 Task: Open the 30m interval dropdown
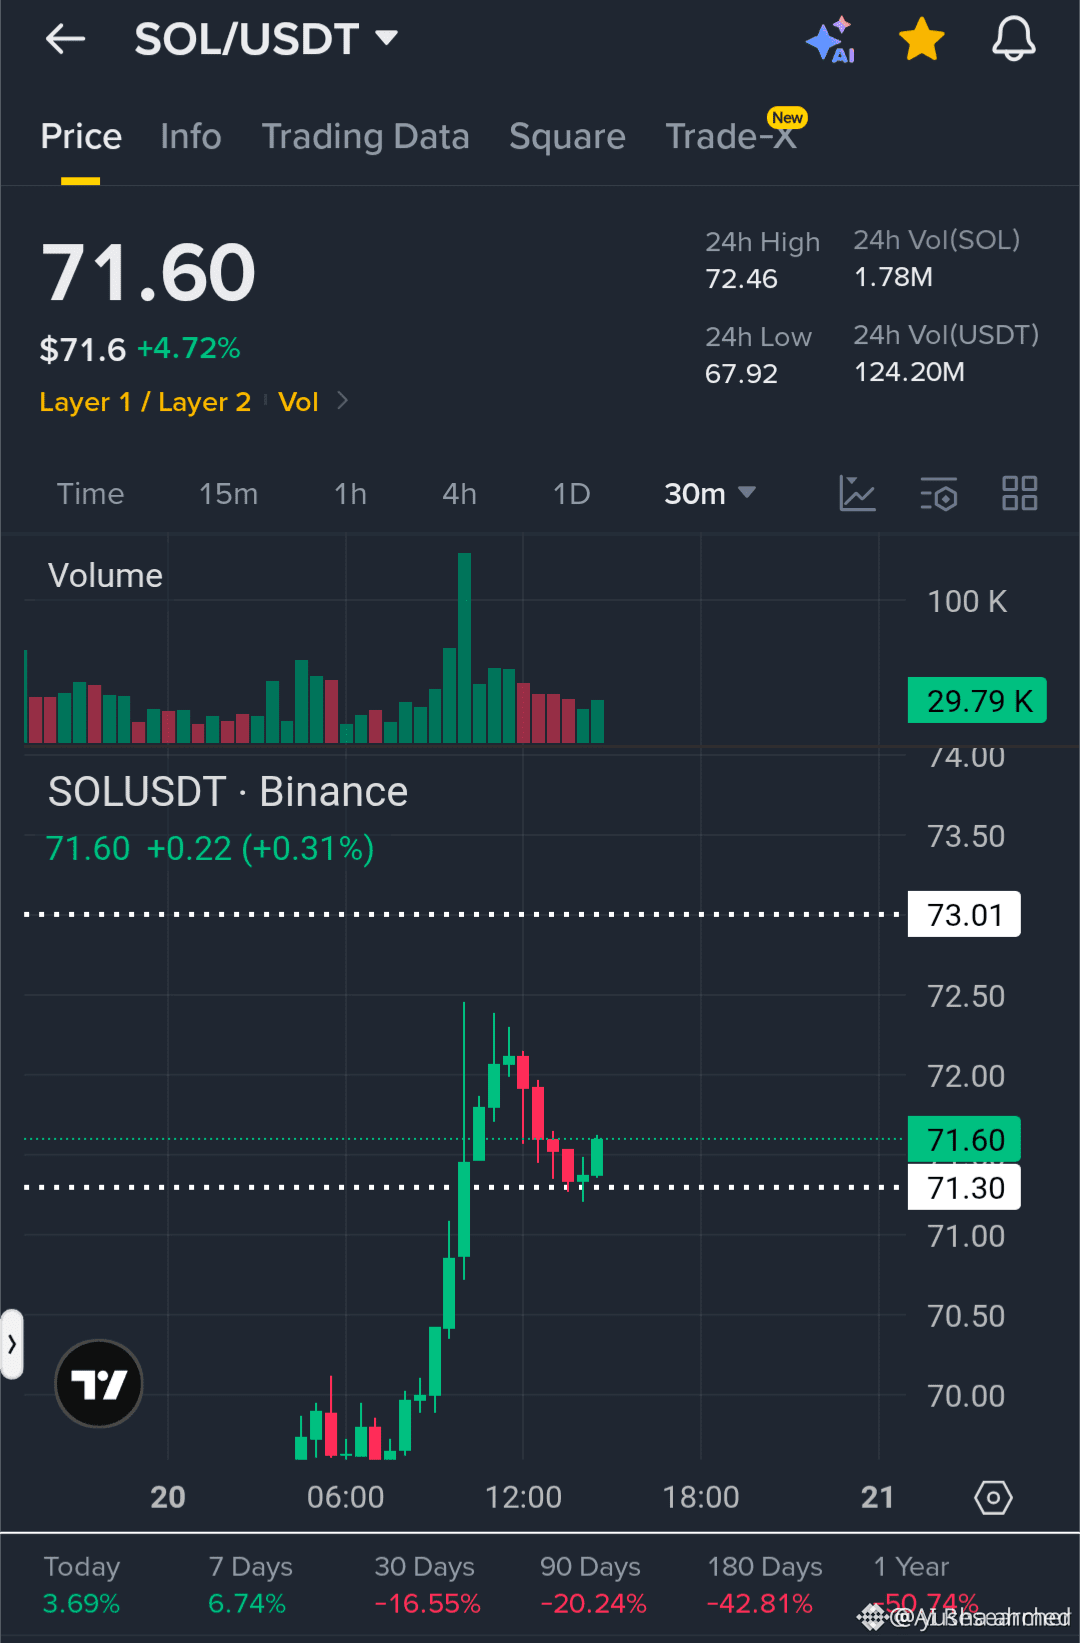point(710,494)
